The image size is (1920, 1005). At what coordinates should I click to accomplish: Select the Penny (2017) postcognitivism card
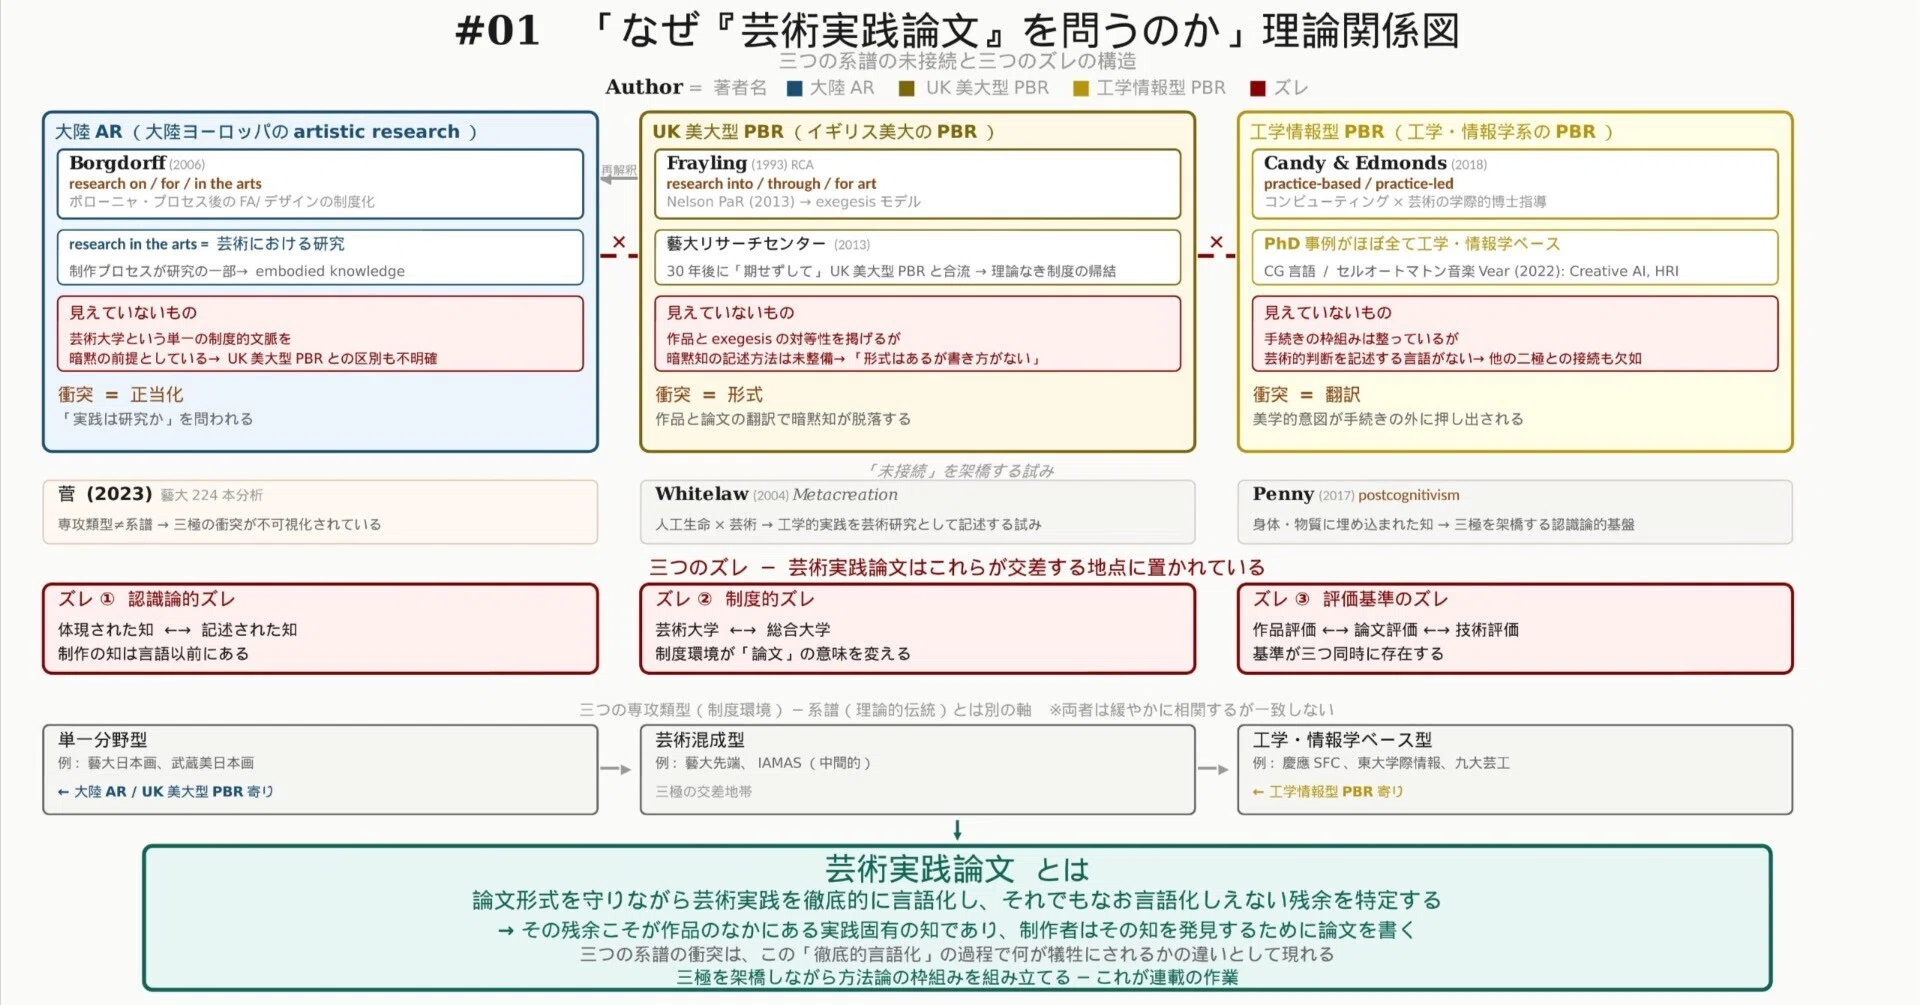[x=1515, y=512]
